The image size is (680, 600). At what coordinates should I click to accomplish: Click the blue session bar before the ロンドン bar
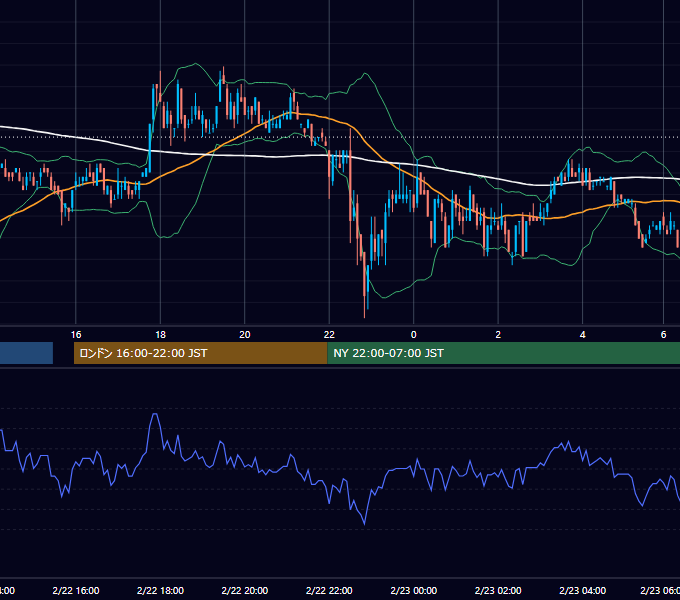(x=26, y=353)
